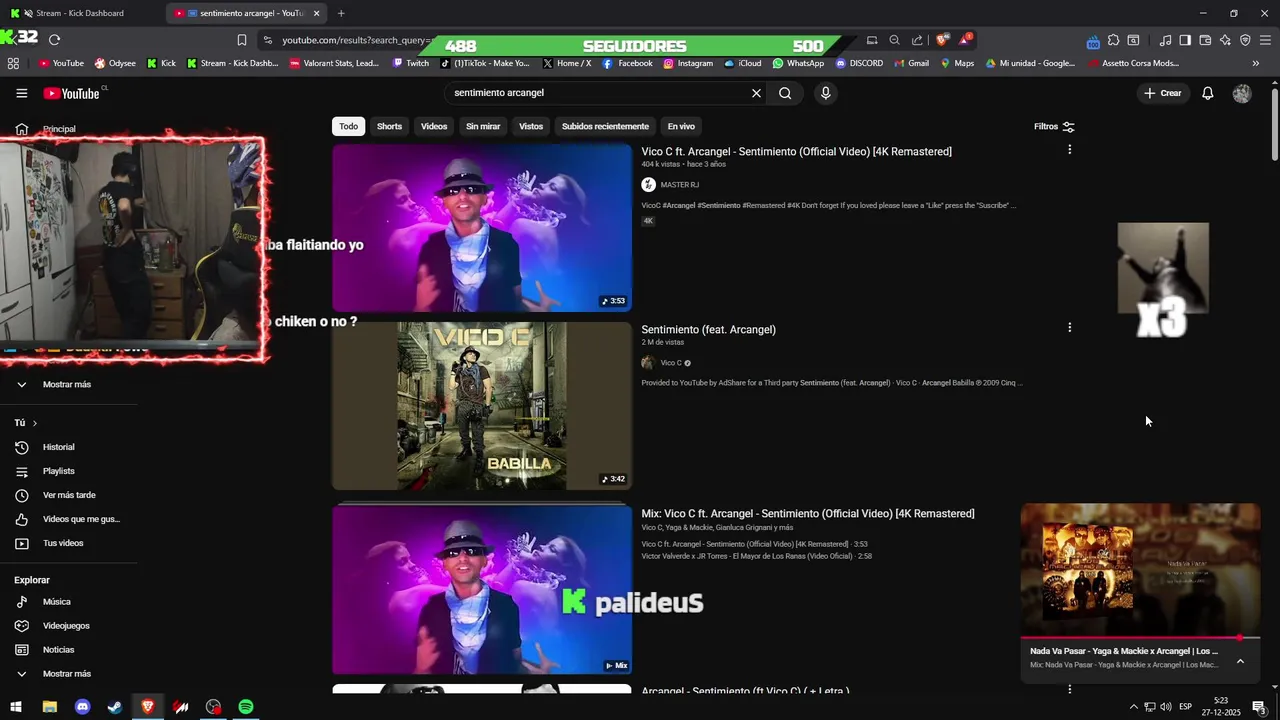Viewport: 1280px width, 720px height.
Task: Open title Sentimiento (feat. Arcangel)
Action: pyautogui.click(x=708, y=330)
